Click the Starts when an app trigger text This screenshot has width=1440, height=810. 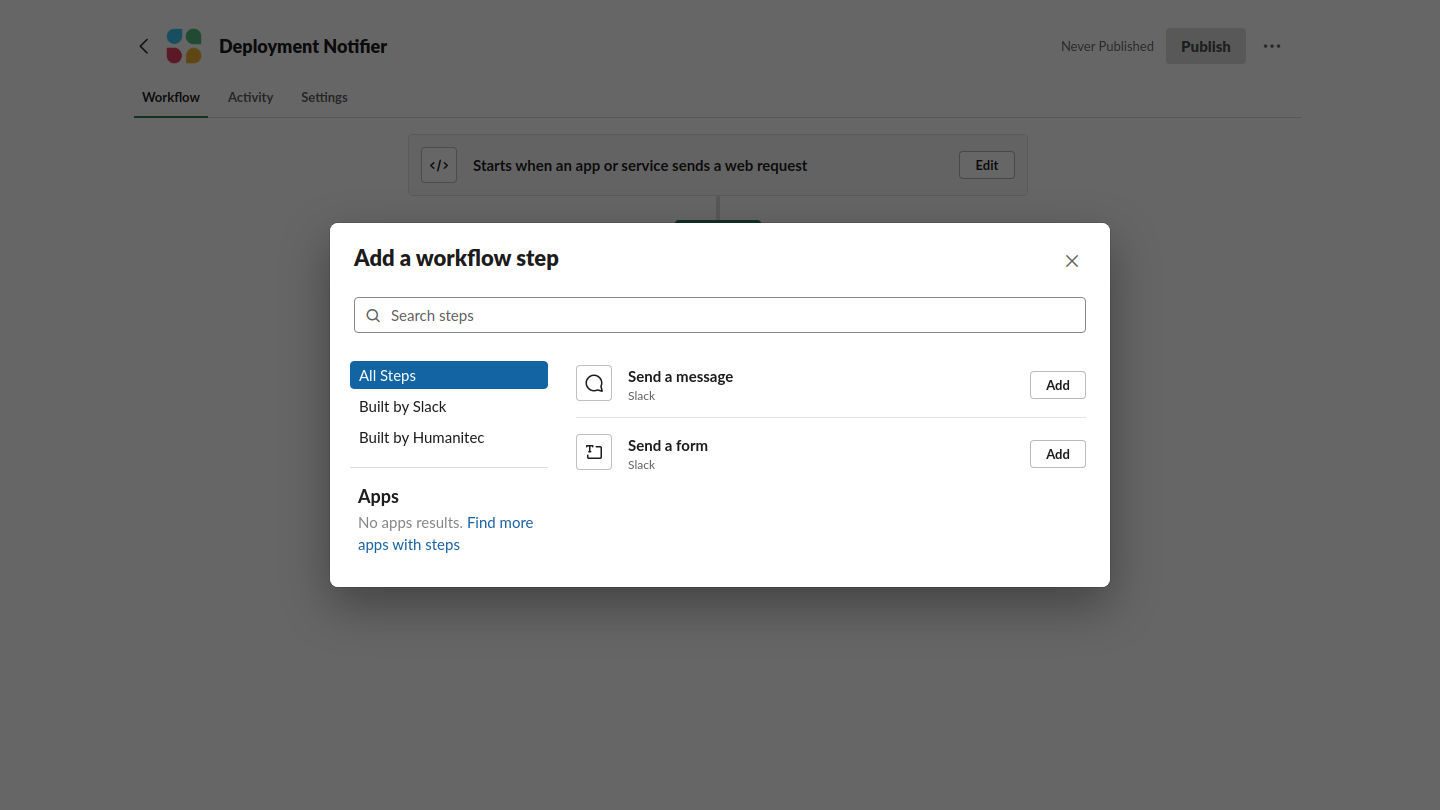[x=640, y=165]
